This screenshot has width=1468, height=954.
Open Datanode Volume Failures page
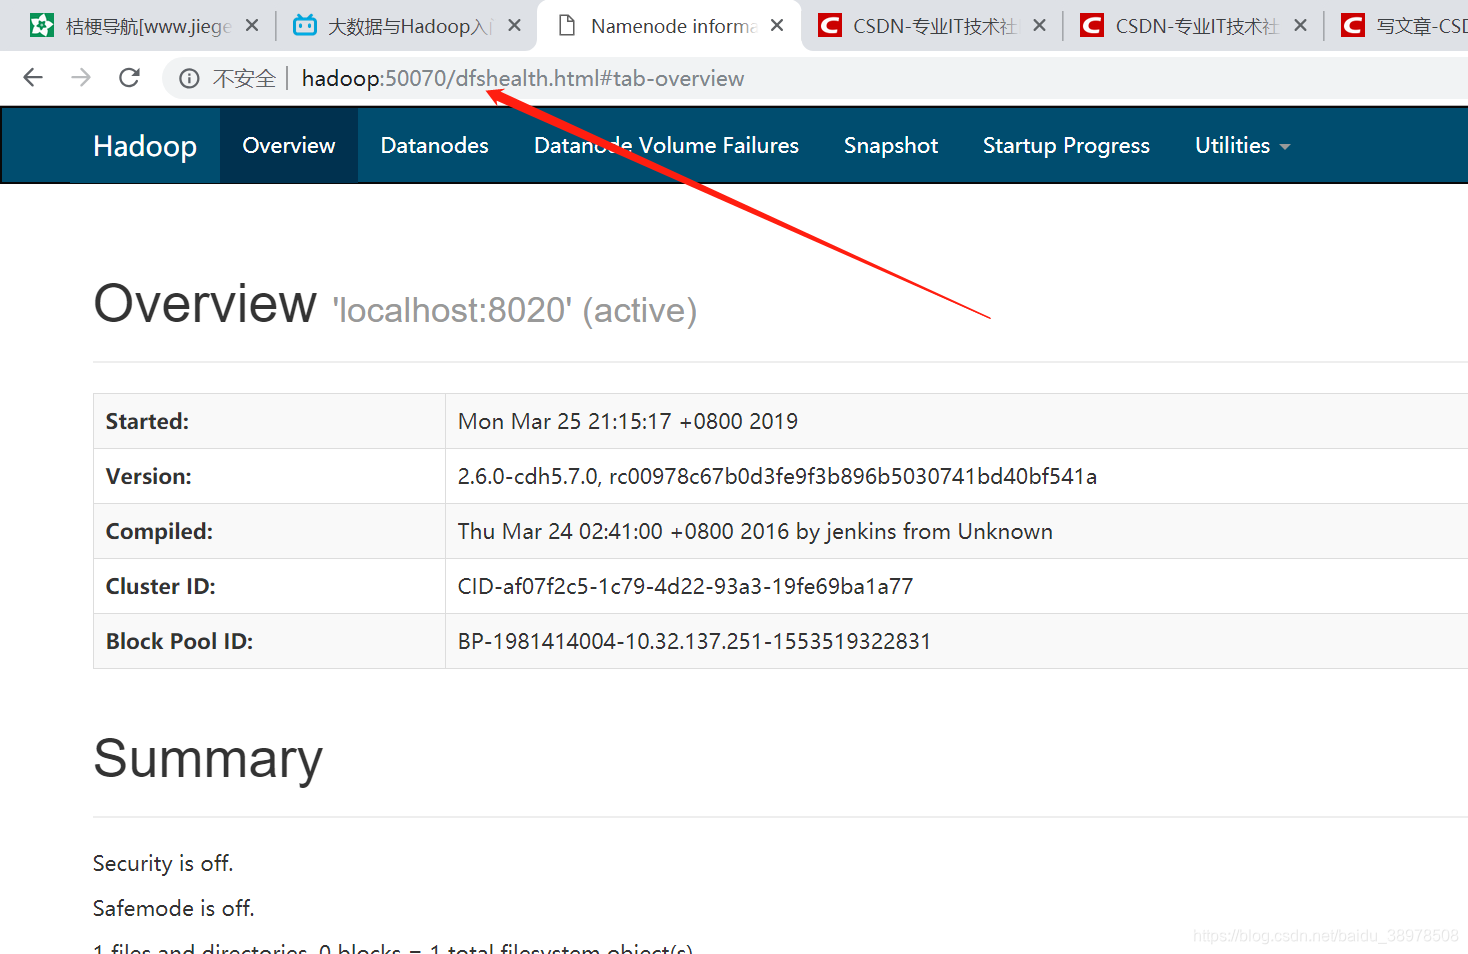[667, 146]
